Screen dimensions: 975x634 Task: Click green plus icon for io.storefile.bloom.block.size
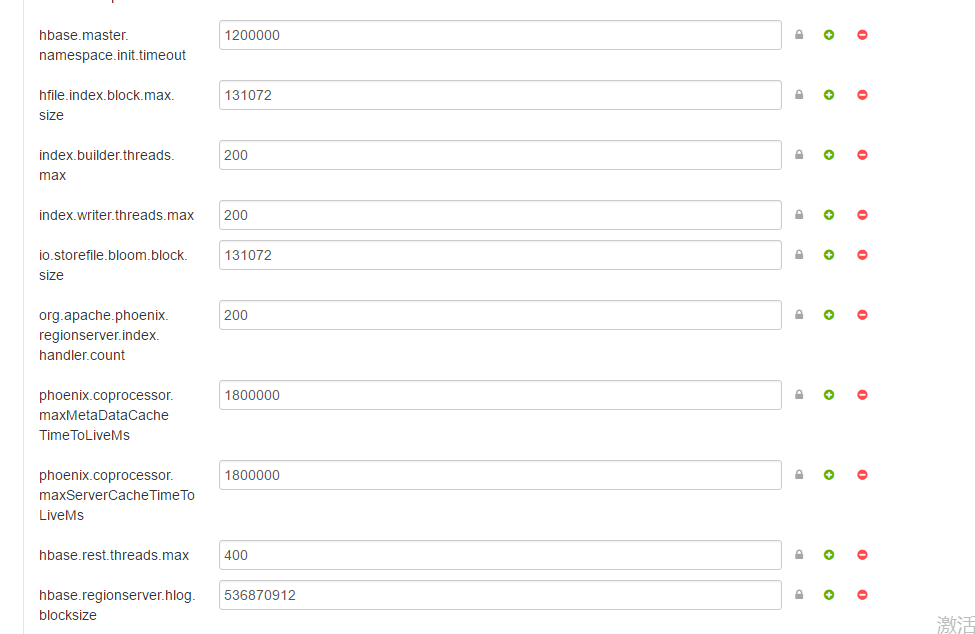(829, 255)
